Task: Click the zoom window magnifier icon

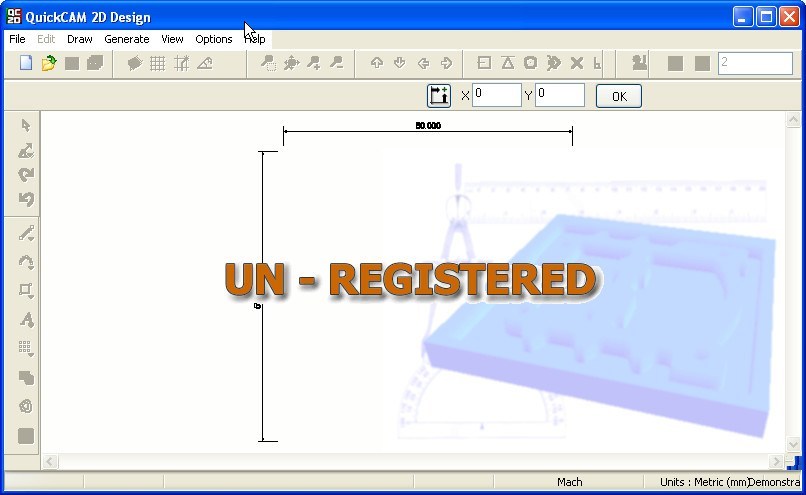Action: (268, 63)
